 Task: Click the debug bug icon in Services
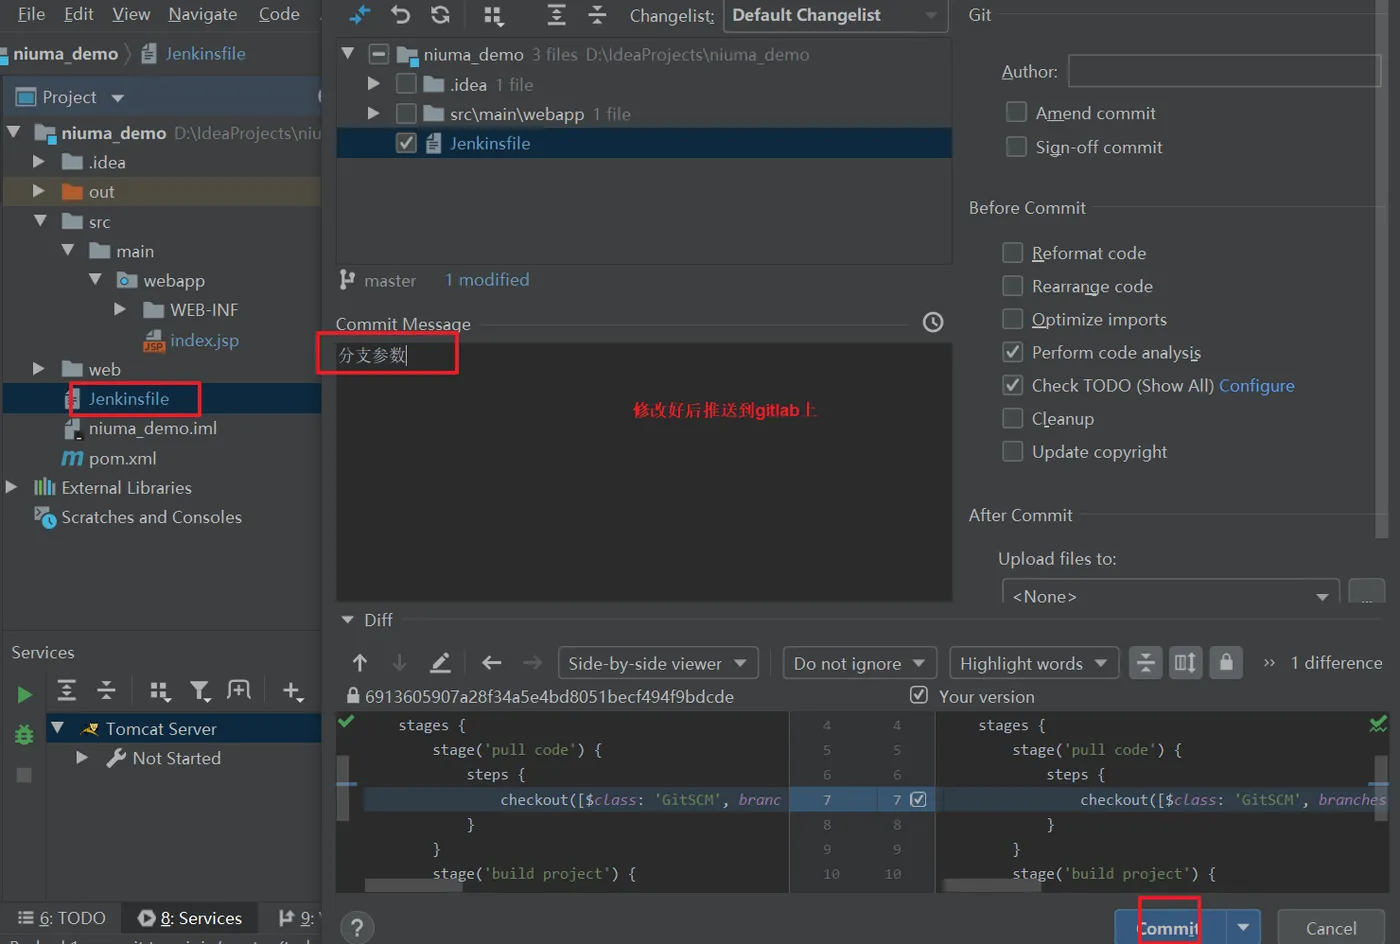[x=24, y=735]
